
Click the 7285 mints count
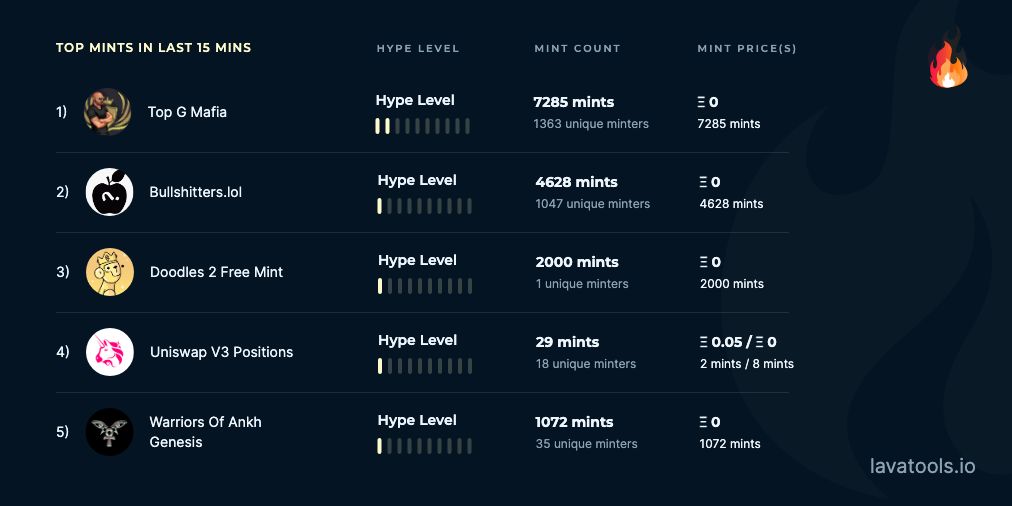click(574, 102)
